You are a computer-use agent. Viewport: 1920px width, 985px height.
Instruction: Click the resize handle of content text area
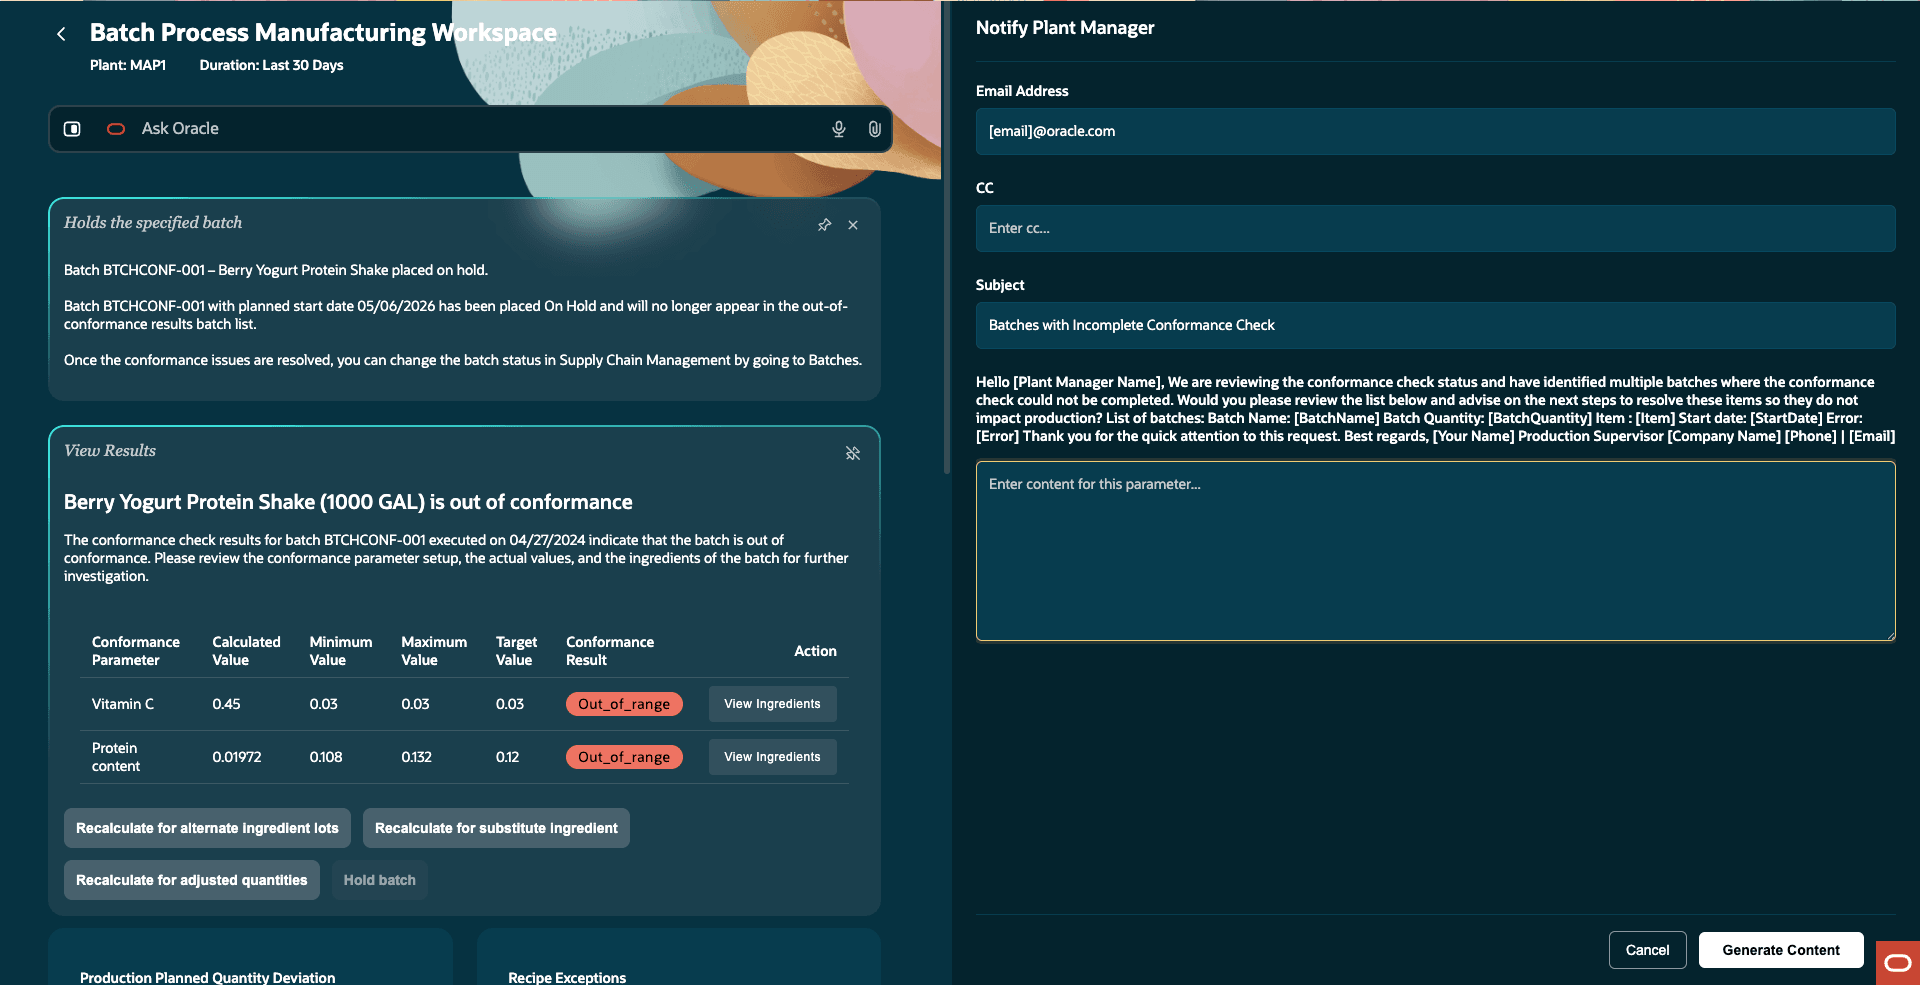click(1890, 635)
